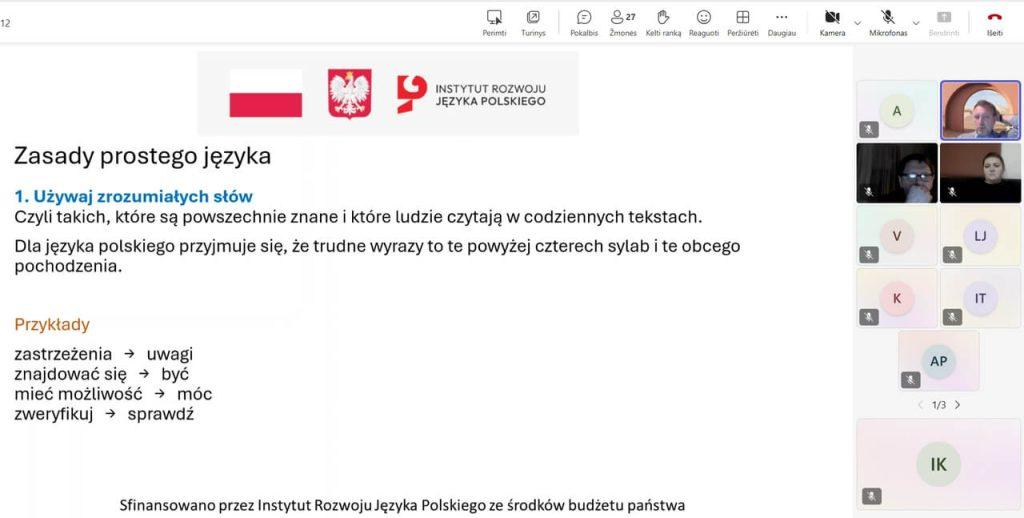Leave the meeting with Išeiti
This screenshot has width=1024, height=518.
(x=994, y=18)
